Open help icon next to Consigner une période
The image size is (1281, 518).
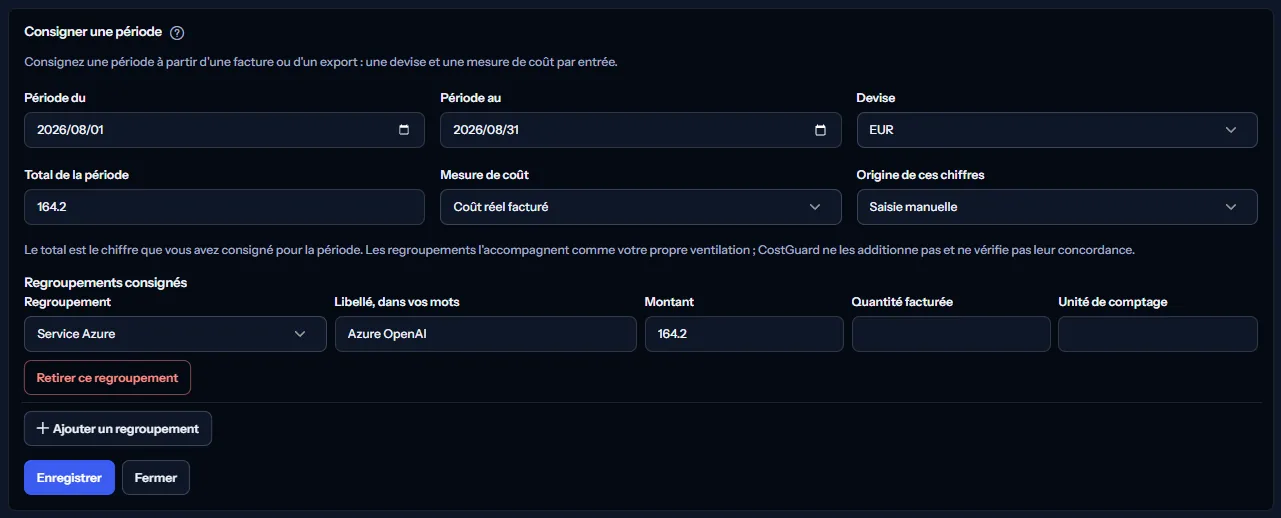pos(177,33)
